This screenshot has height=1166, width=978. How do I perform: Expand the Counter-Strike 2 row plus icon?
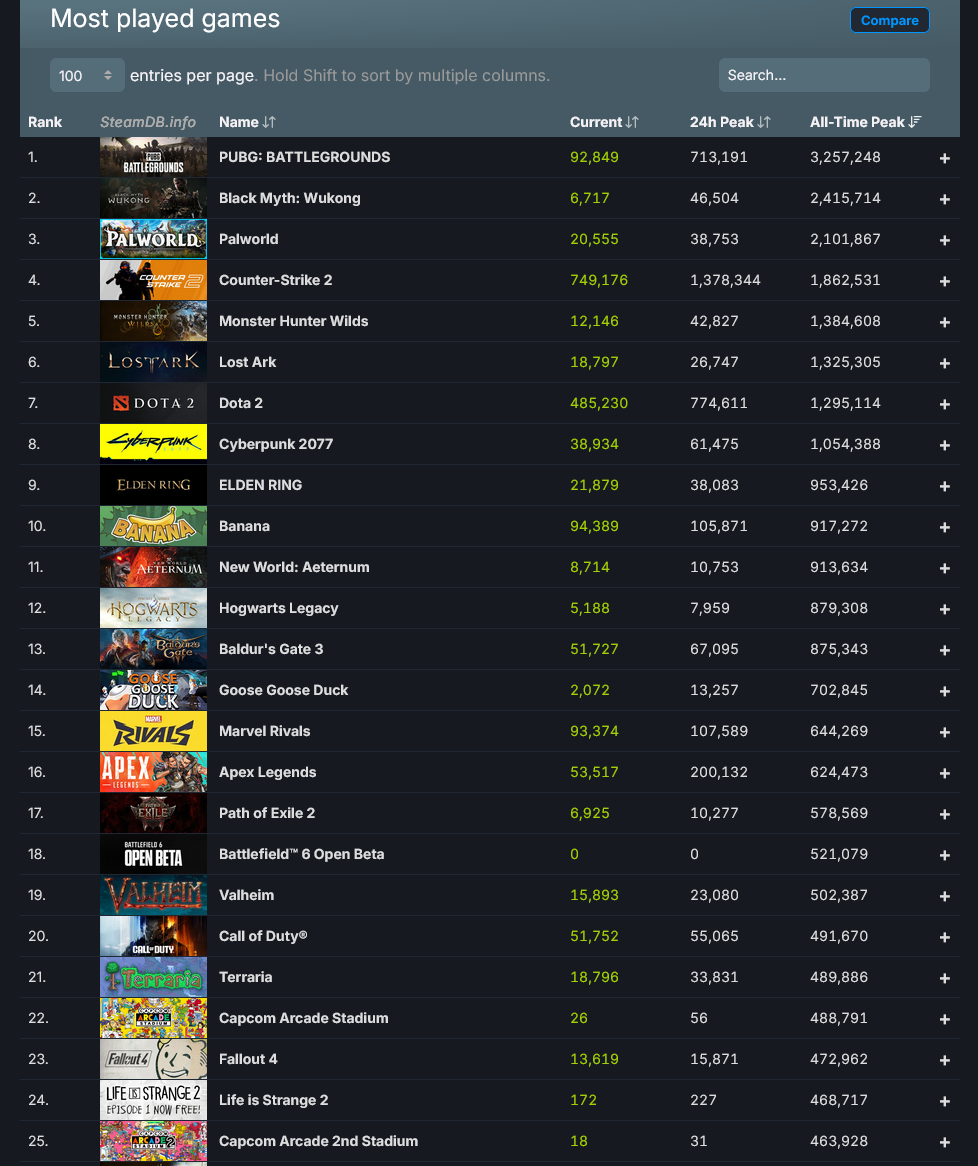point(945,281)
